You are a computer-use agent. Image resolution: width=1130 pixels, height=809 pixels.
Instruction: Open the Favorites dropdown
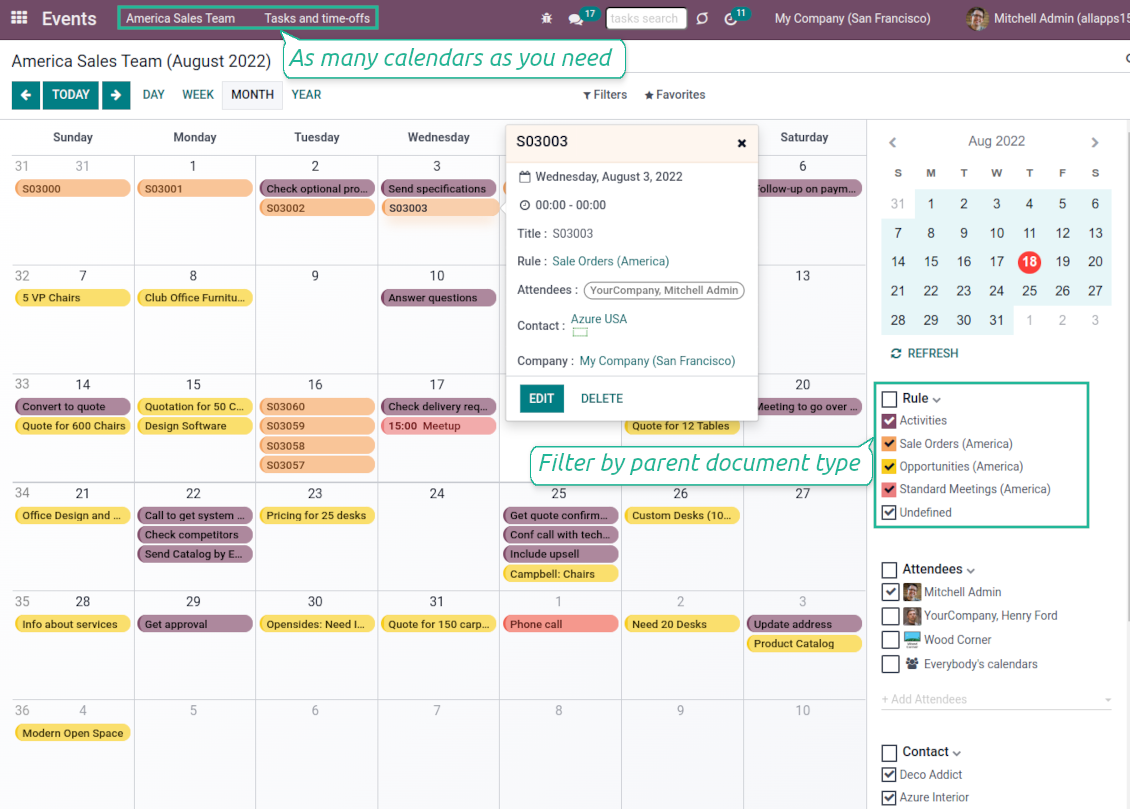point(675,95)
